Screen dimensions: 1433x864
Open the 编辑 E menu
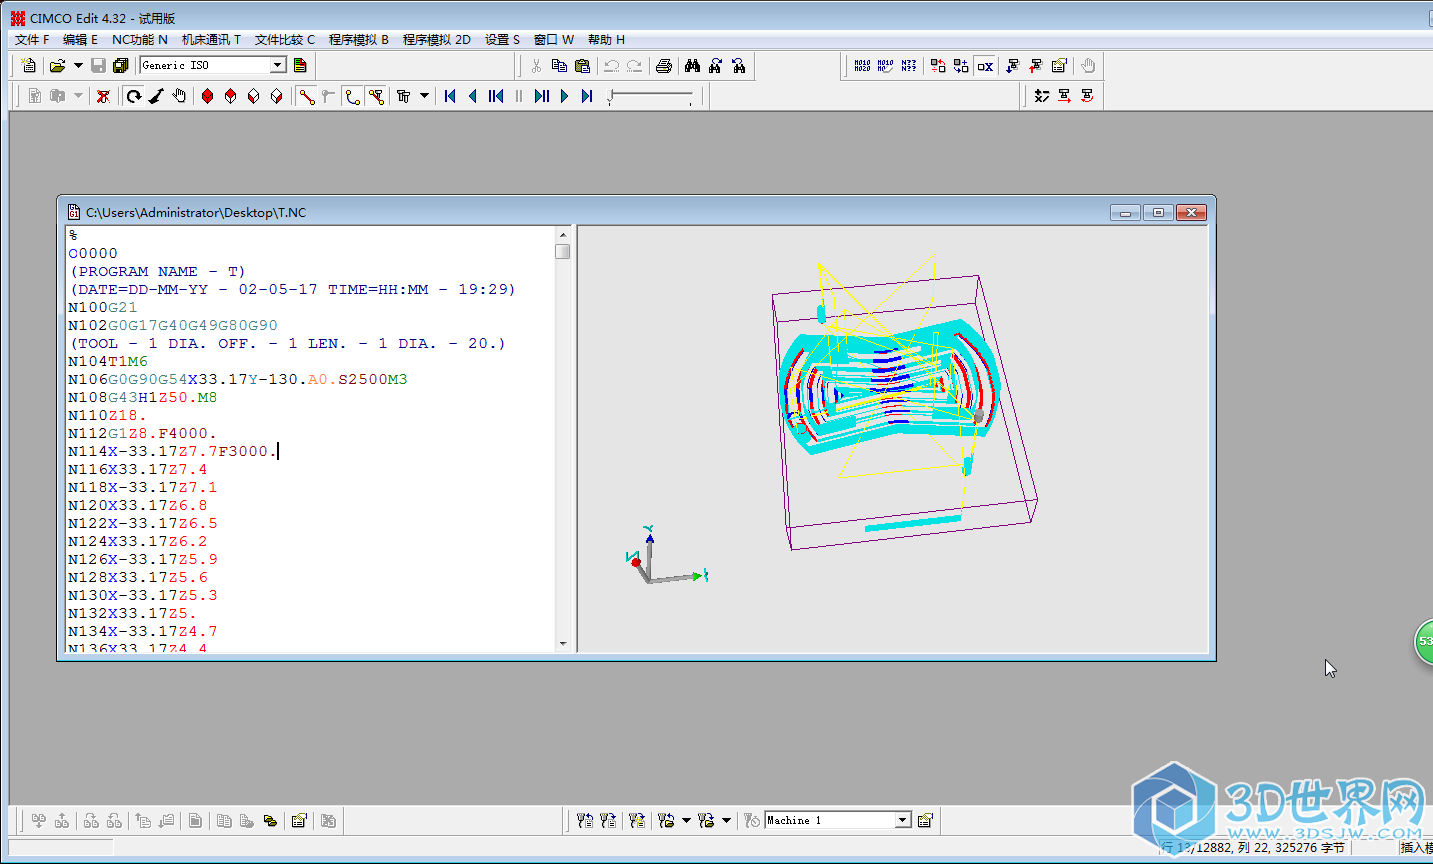click(x=80, y=40)
